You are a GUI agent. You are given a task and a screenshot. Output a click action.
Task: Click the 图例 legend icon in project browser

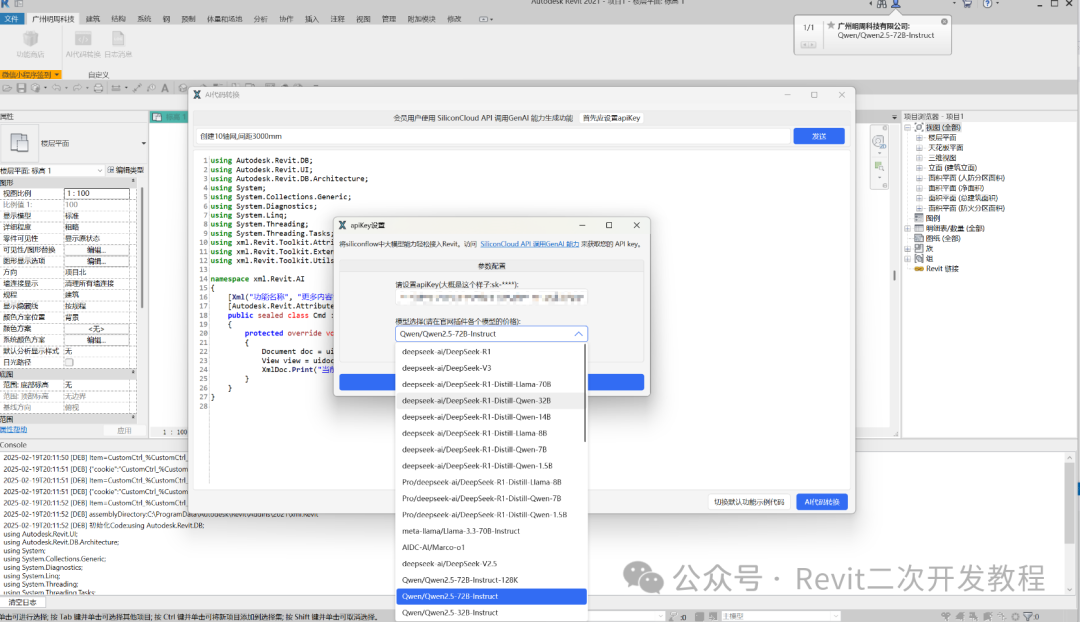[x=919, y=218]
